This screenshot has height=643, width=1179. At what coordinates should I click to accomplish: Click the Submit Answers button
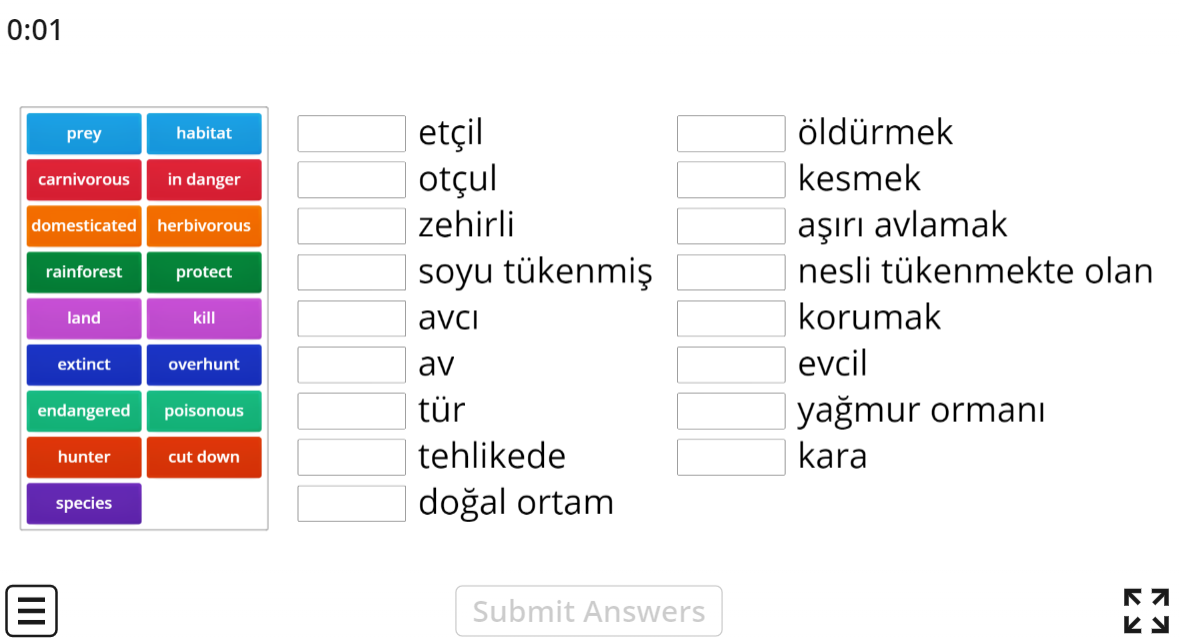pos(588,610)
